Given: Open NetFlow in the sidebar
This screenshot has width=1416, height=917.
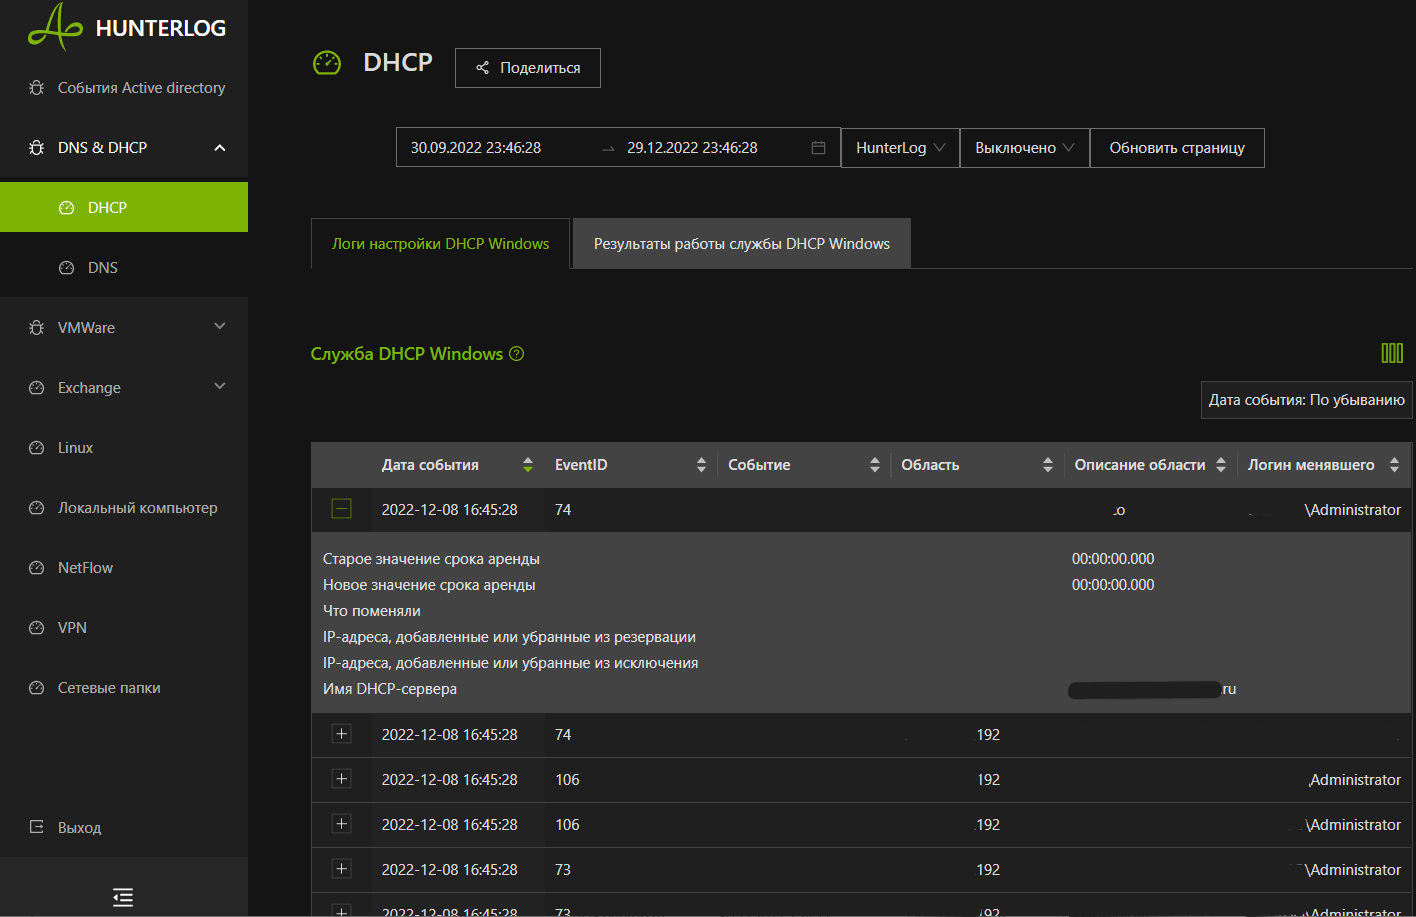Looking at the screenshot, I should click(x=124, y=568).
